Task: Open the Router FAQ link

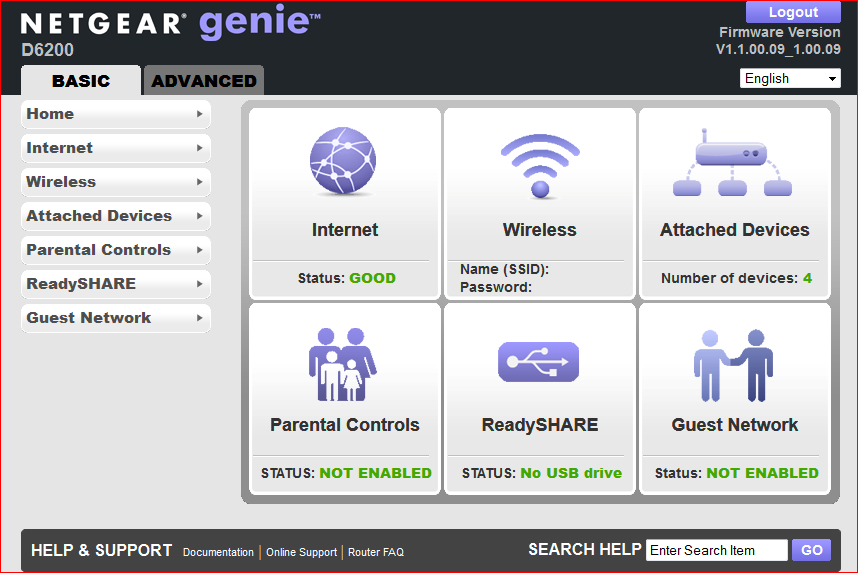Action: 376,552
